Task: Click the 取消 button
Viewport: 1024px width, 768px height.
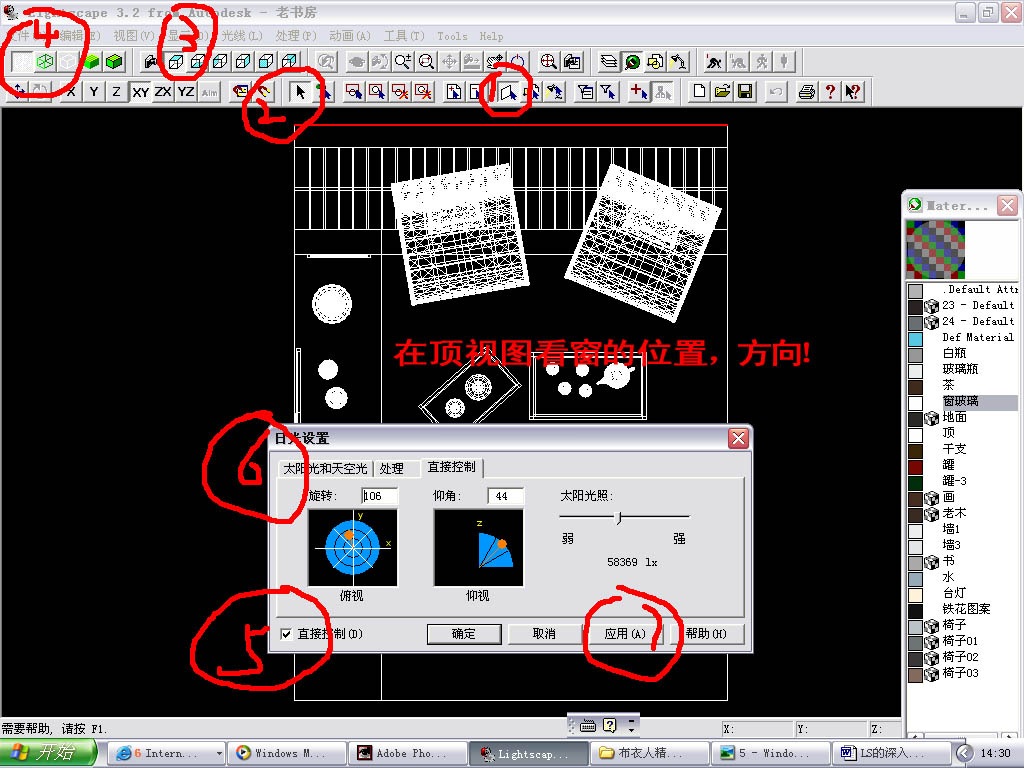Action: [544, 633]
